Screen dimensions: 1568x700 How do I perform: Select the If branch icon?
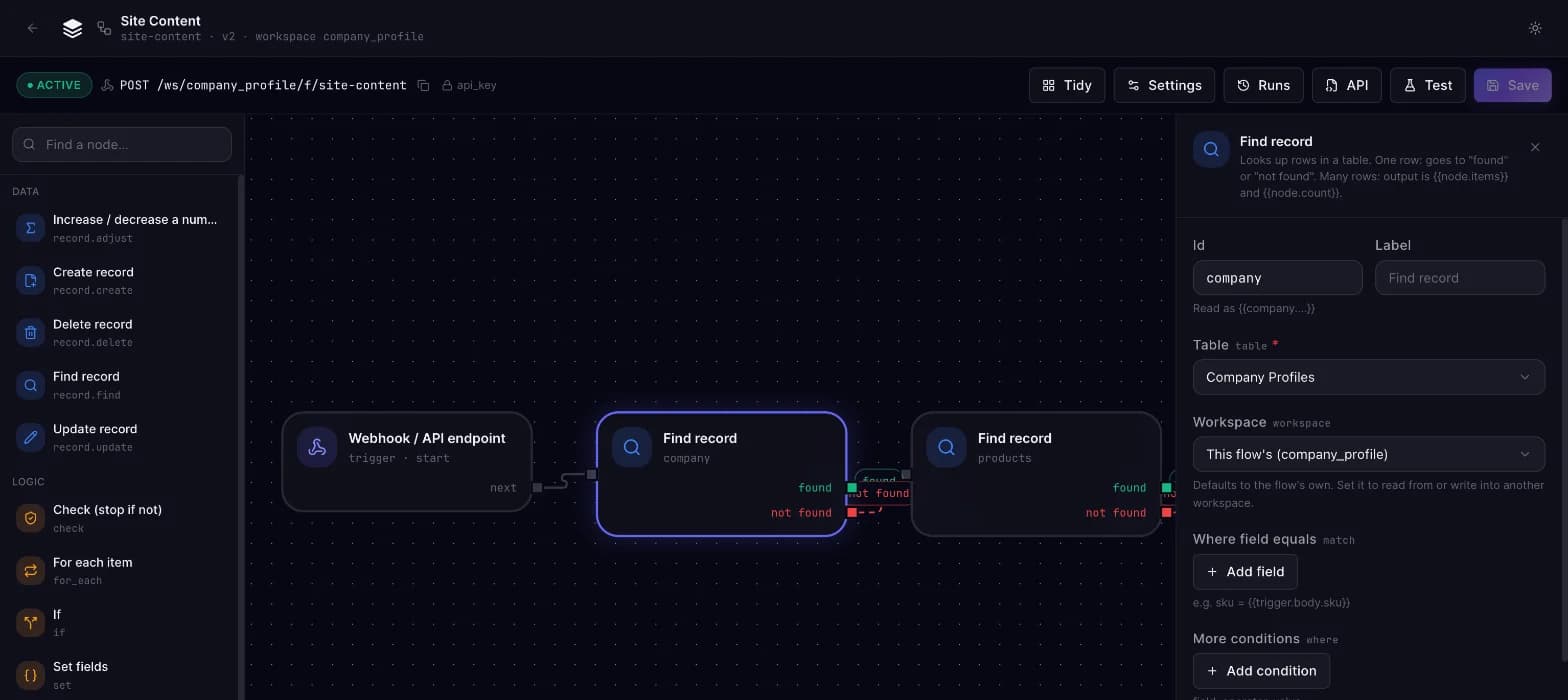[x=30, y=622]
